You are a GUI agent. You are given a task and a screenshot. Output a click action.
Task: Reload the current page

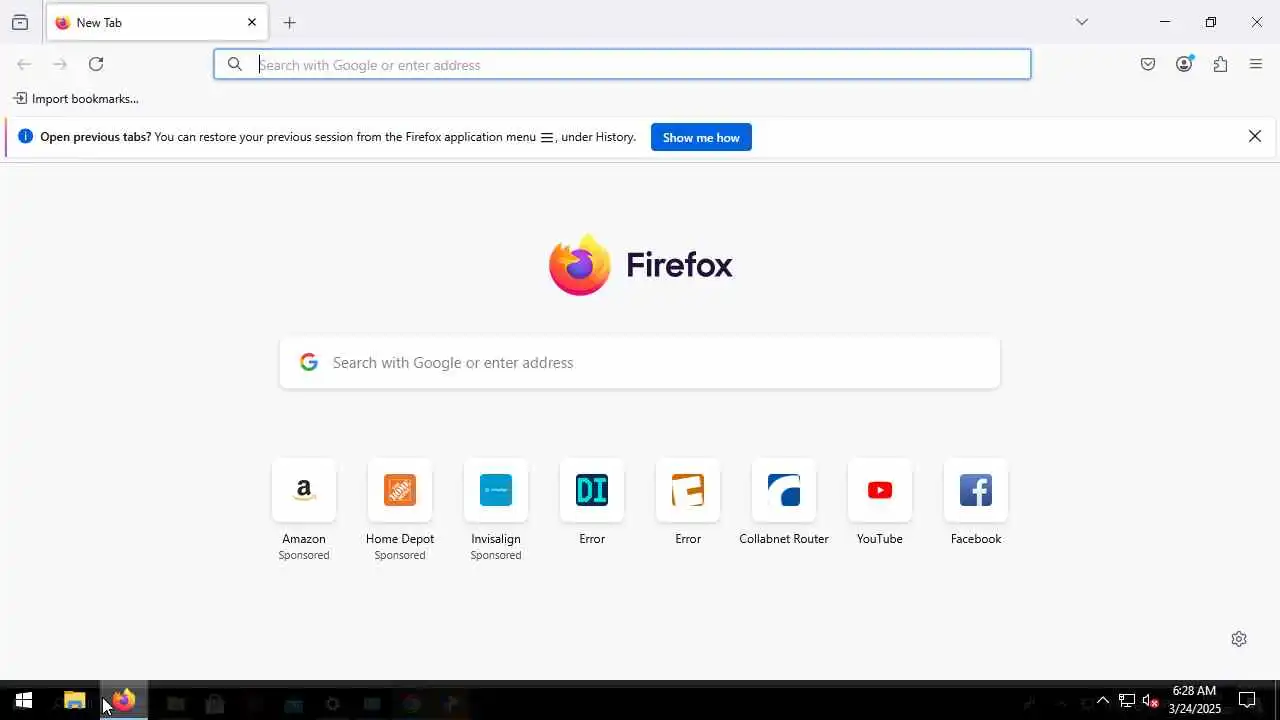96,64
